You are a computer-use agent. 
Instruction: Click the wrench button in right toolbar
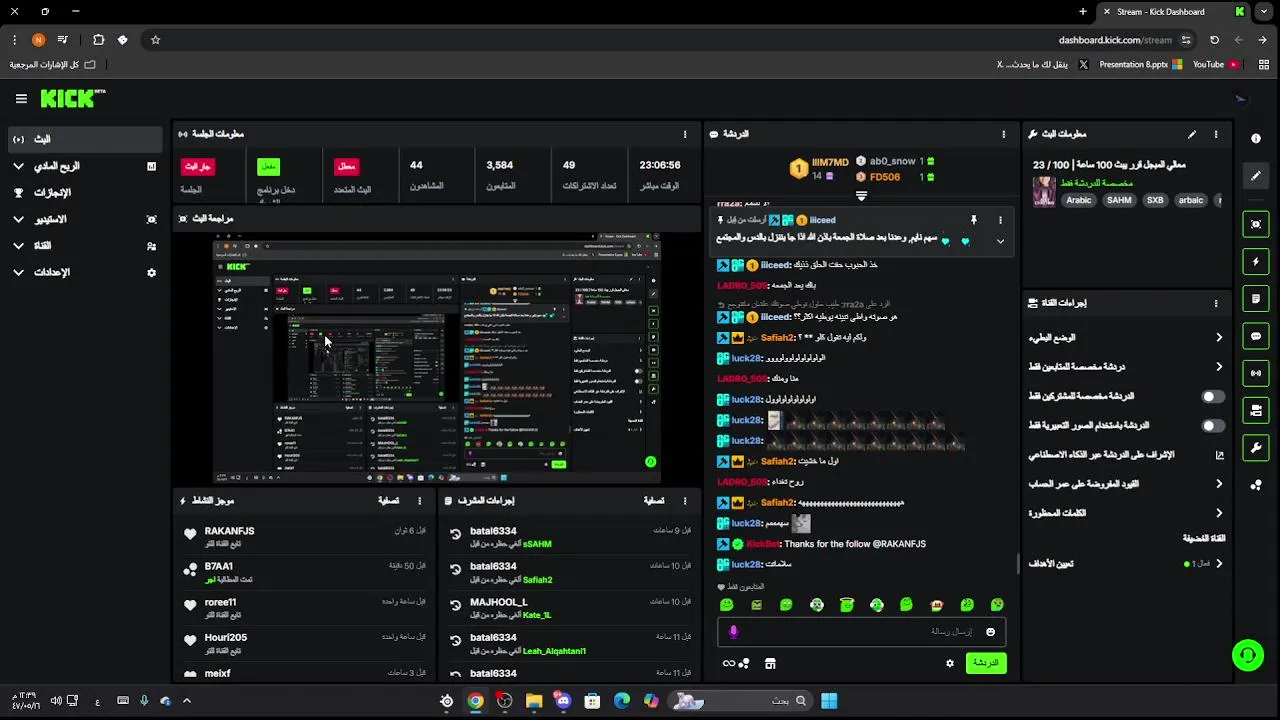1256,447
